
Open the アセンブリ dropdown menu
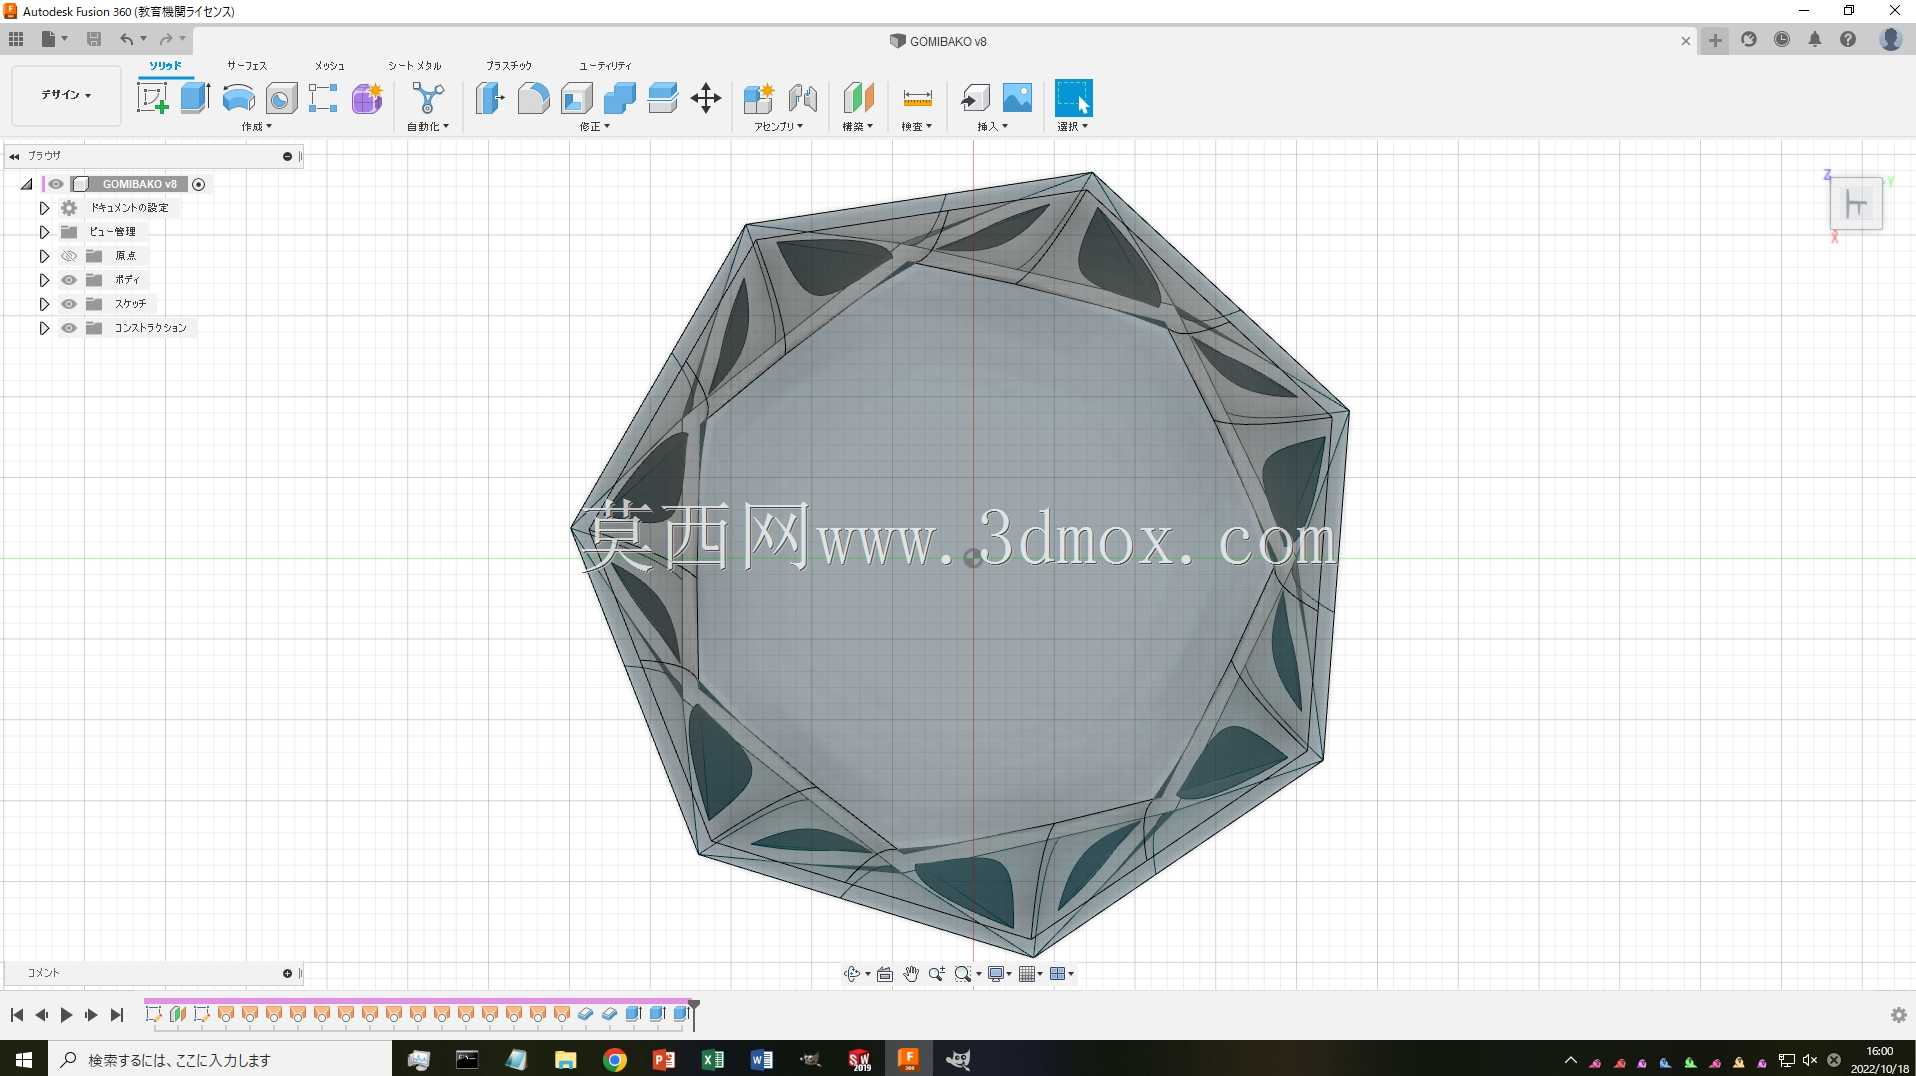click(778, 127)
